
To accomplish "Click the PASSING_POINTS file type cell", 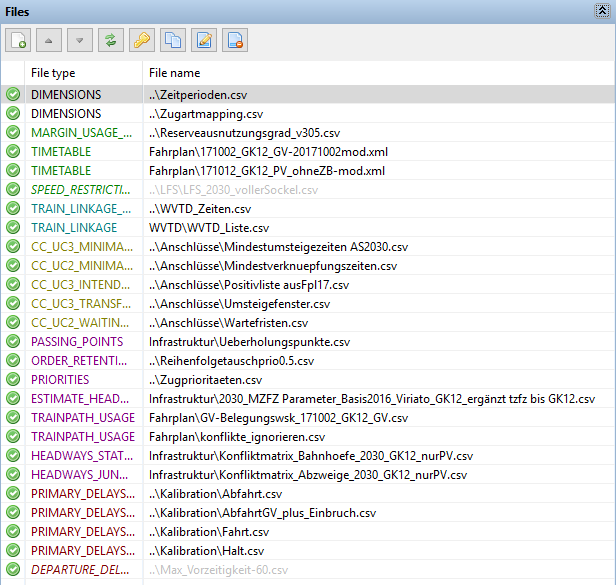I will click(77, 341).
